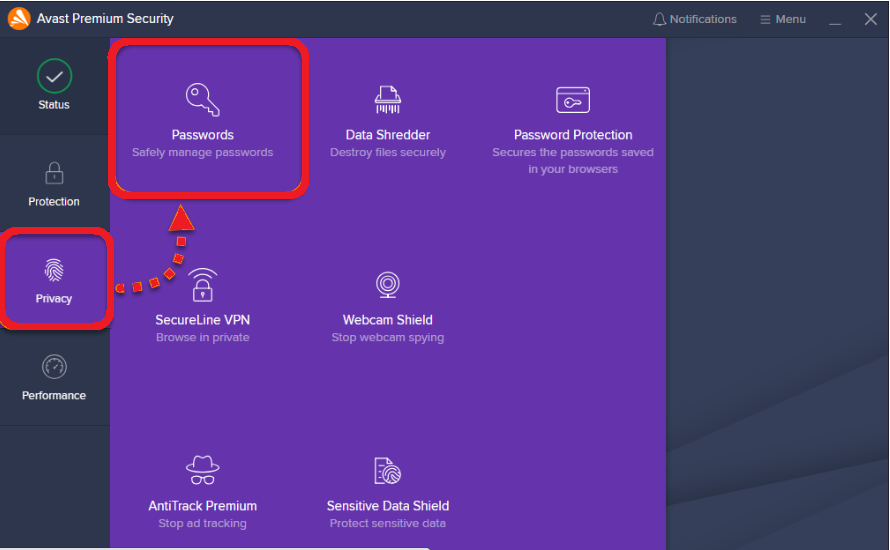
Task: Click the SecureLine VPN title
Action: pos(203,320)
